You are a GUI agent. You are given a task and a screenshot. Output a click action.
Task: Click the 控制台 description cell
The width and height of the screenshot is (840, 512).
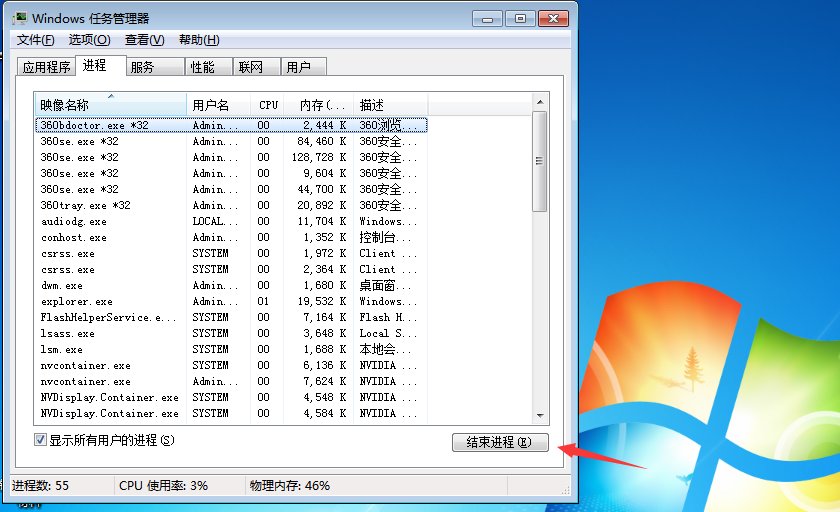386,237
